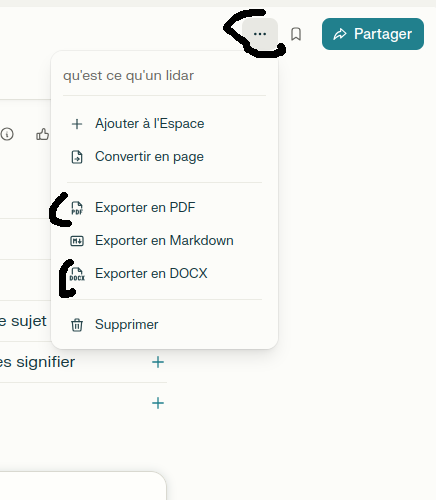Expand the related question ending in 'signifier'

pyautogui.click(x=83, y=362)
